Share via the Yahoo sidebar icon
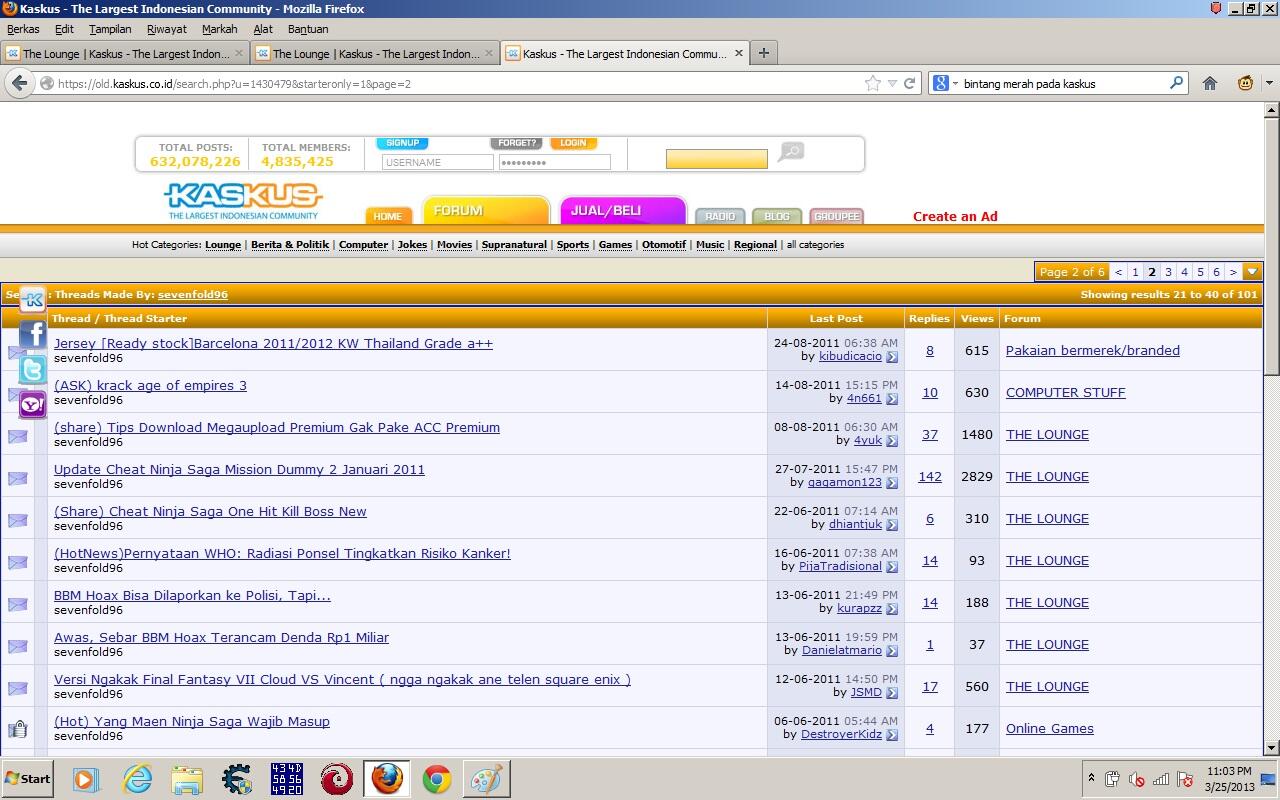The width and height of the screenshot is (1280, 800). (x=33, y=404)
